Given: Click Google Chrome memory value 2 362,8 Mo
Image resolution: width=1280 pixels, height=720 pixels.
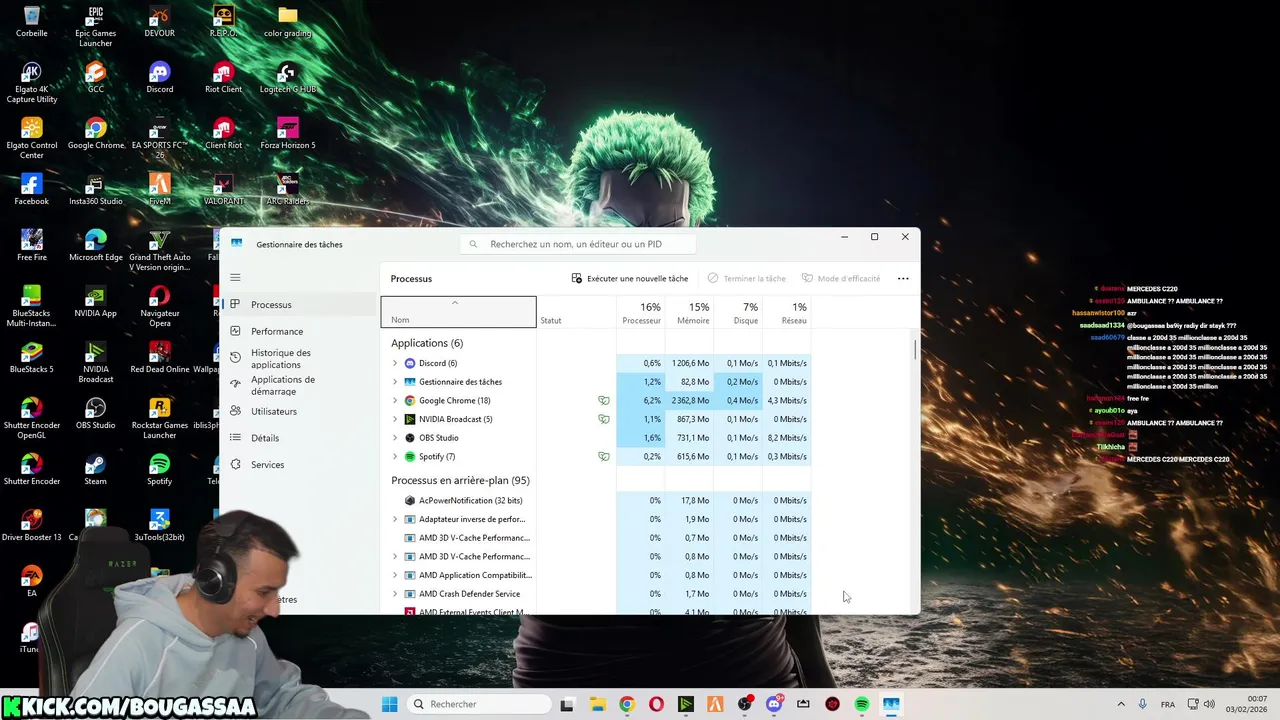Looking at the screenshot, I should [690, 400].
